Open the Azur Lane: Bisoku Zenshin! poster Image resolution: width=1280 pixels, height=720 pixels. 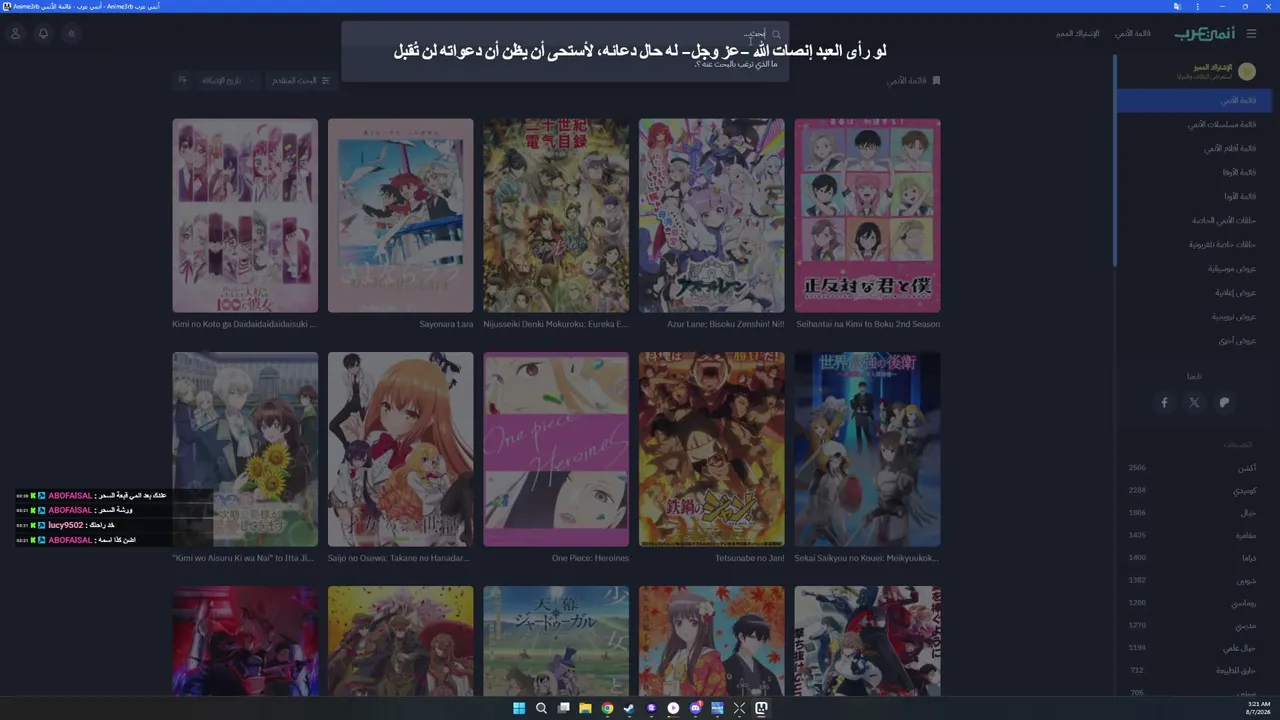(x=712, y=215)
